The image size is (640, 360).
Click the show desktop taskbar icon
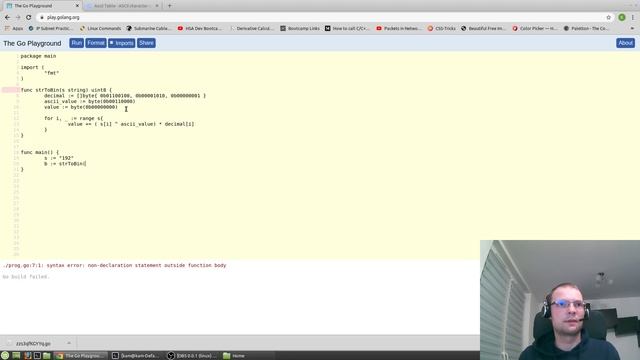click(x=16, y=356)
